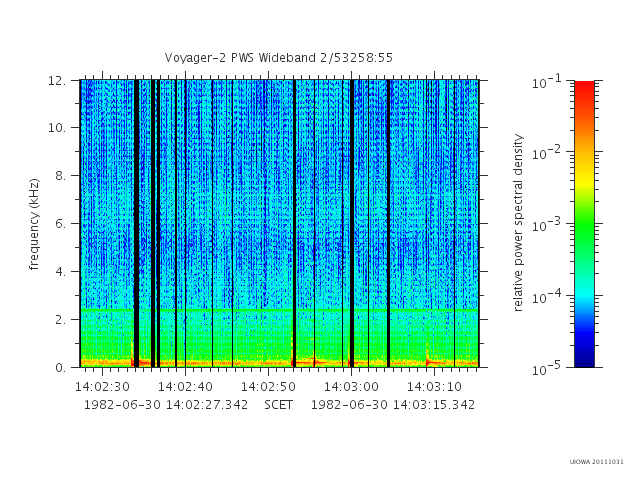
Task: Click the red top of the colorbar
Action: point(584,88)
